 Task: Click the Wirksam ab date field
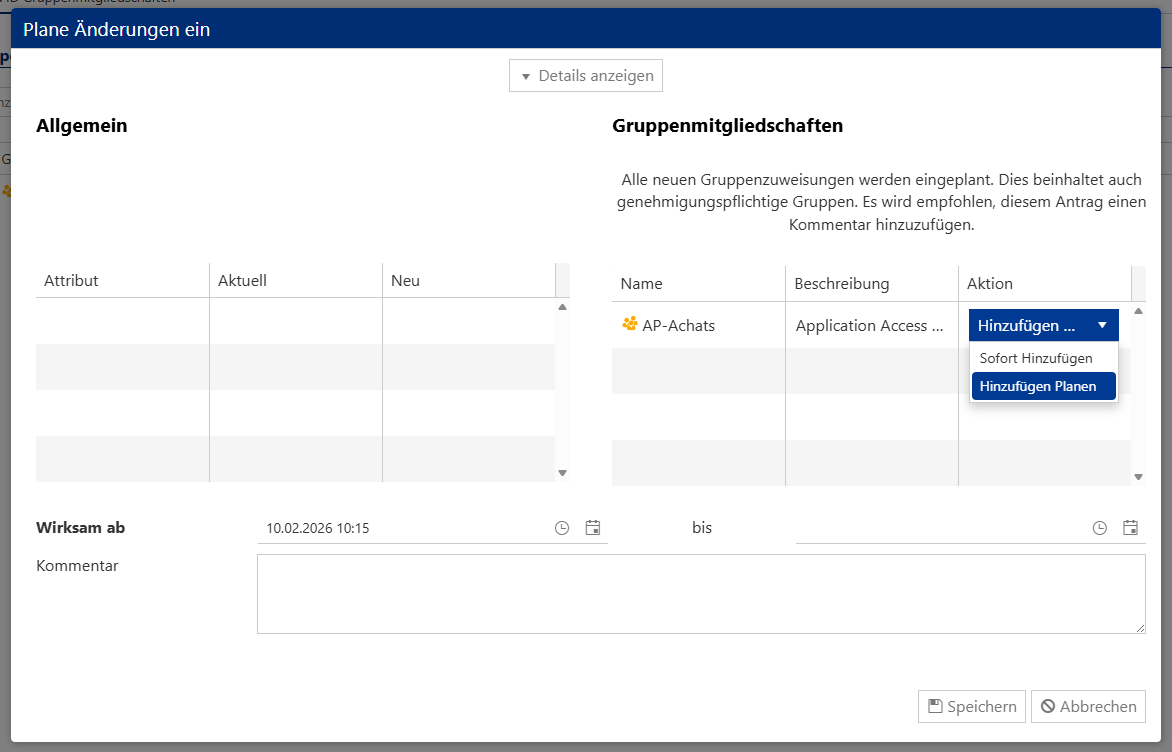click(400, 528)
